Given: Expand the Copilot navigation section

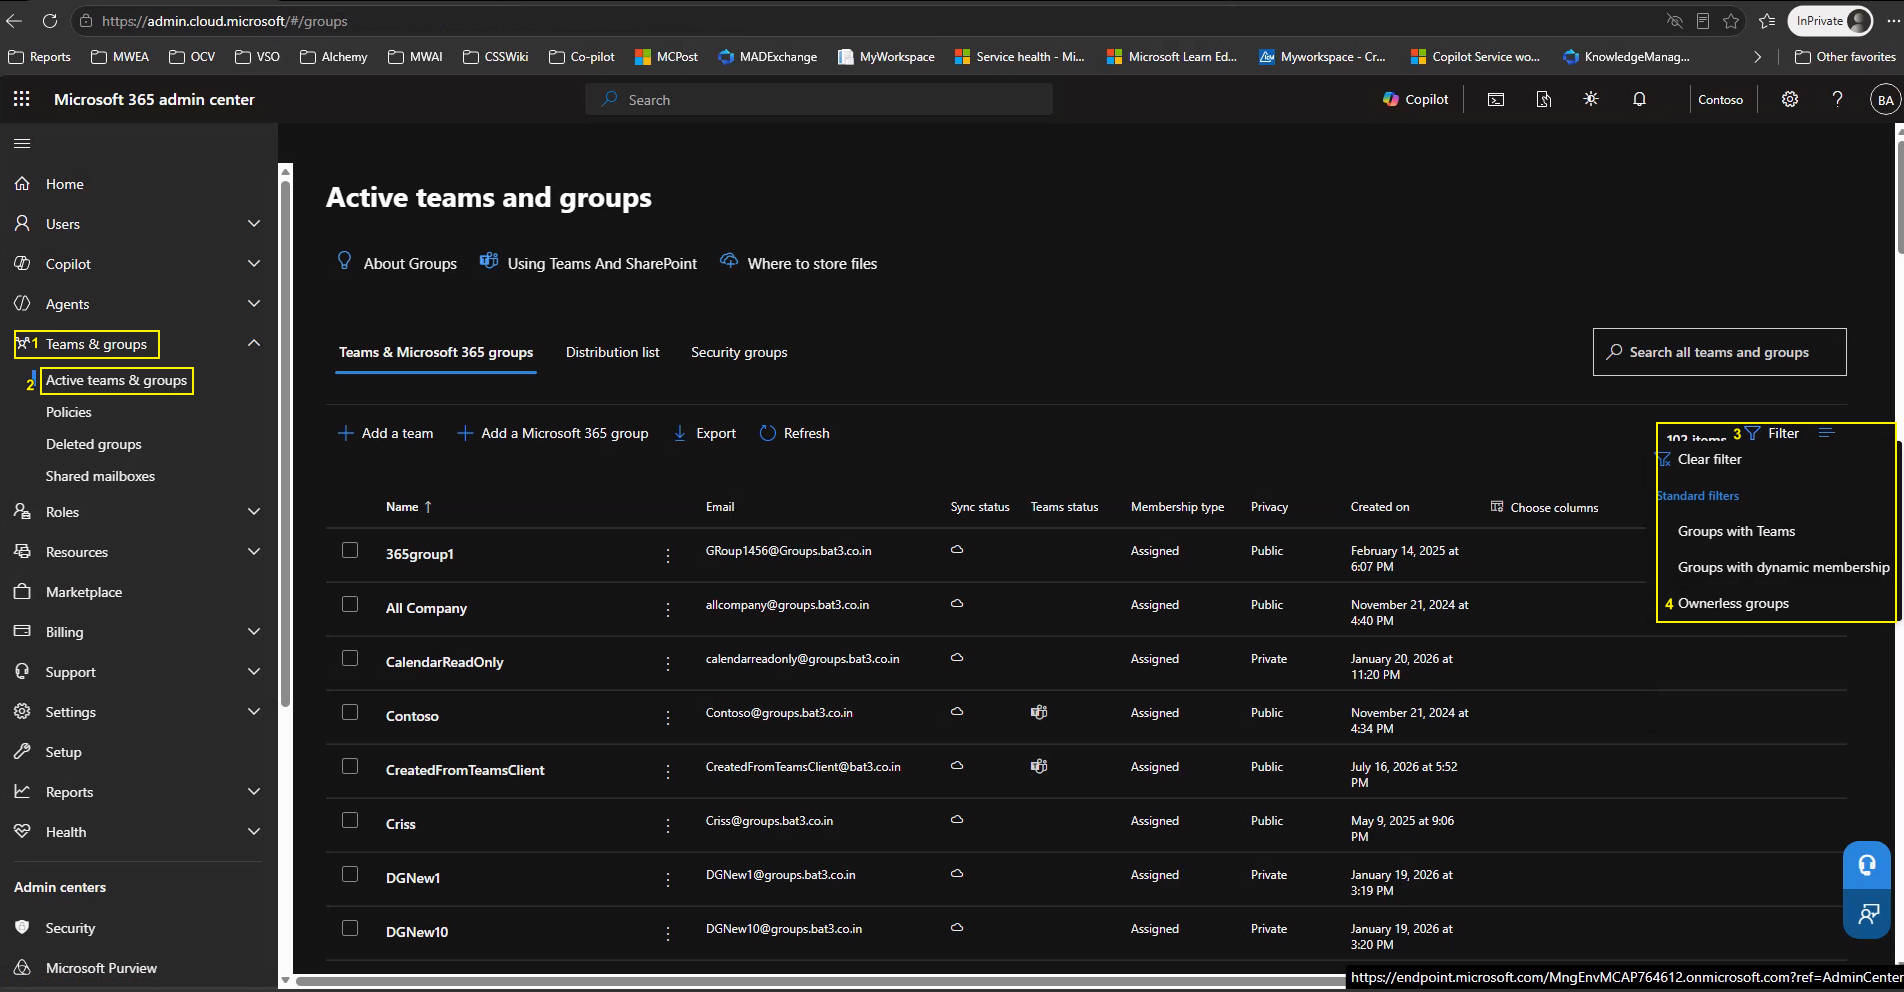Looking at the screenshot, I should [x=254, y=264].
